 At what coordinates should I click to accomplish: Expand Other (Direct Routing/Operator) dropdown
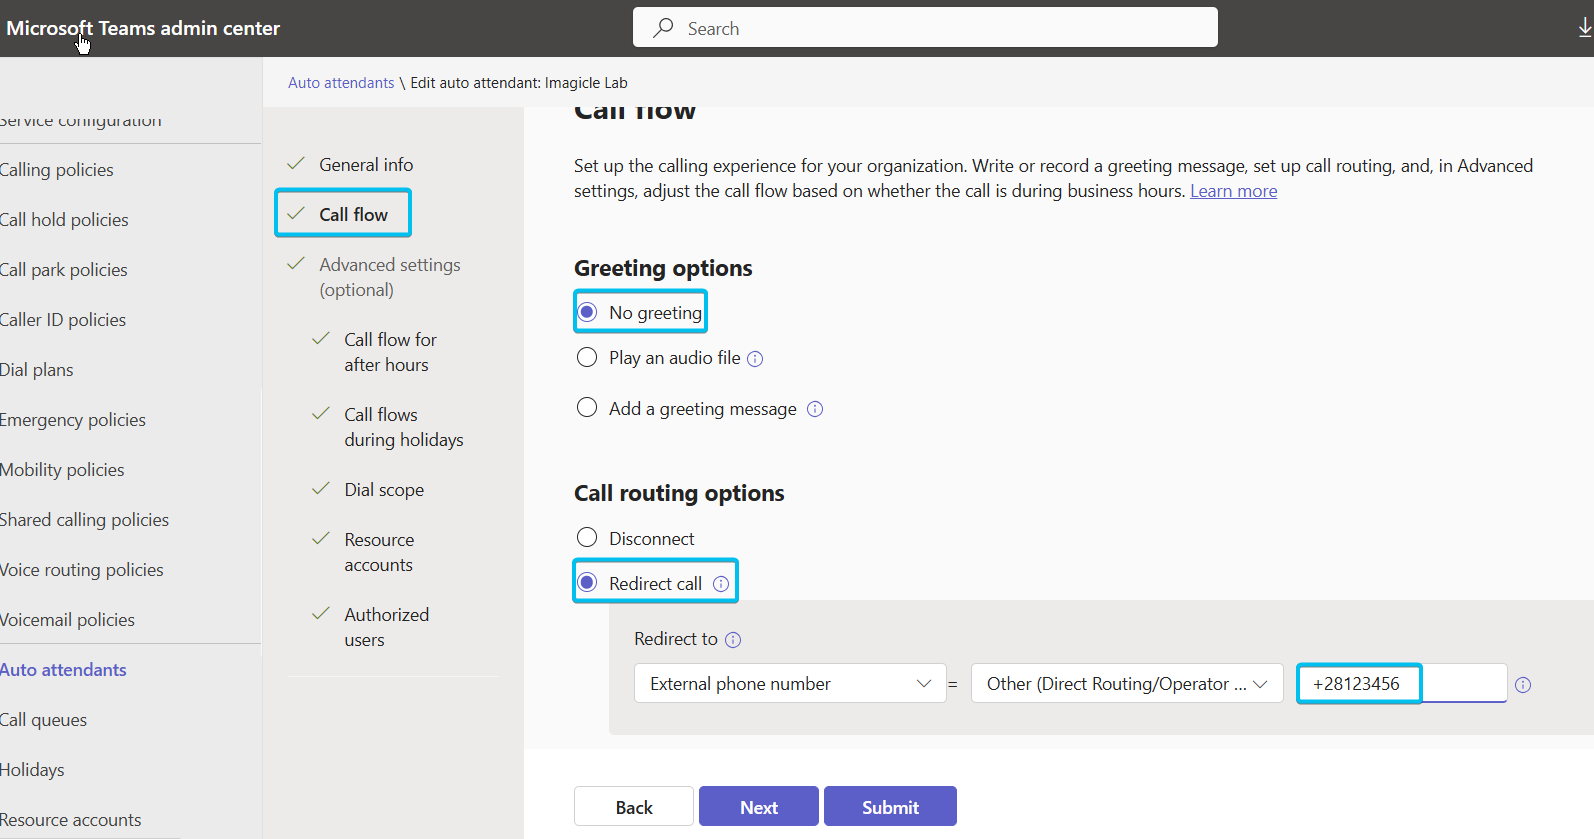1126,684
